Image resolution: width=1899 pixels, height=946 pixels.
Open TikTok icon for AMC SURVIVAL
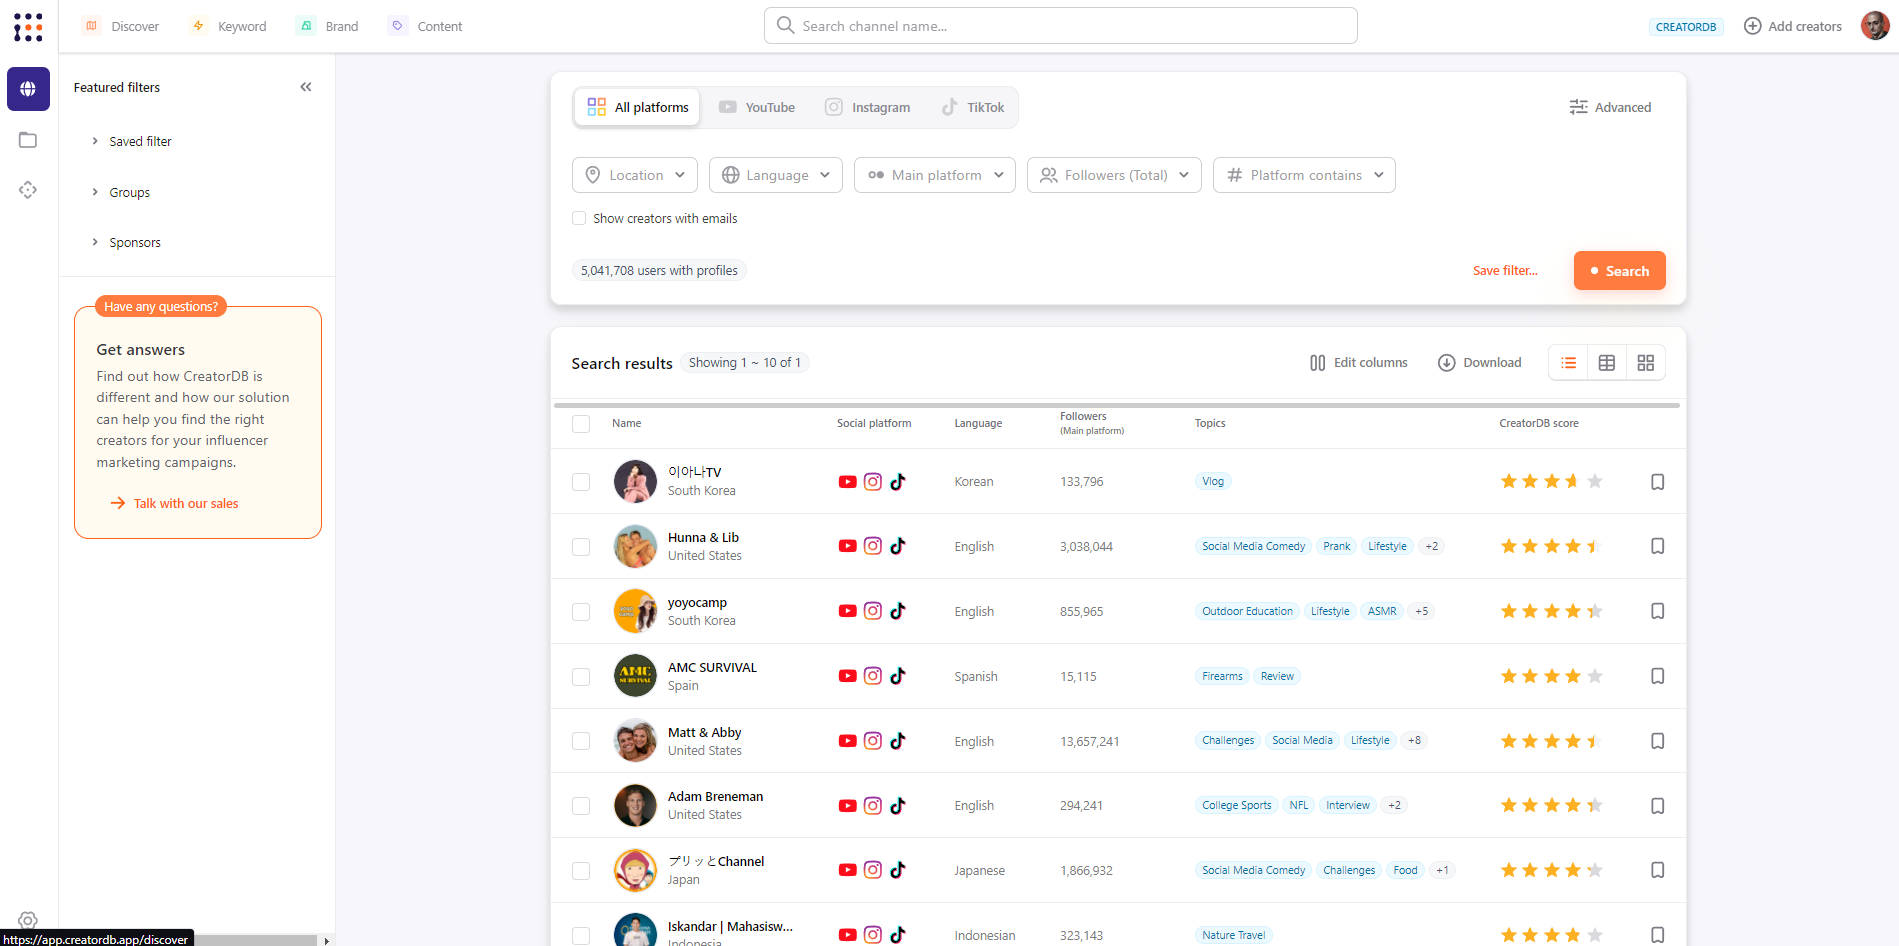click(898, 676)
